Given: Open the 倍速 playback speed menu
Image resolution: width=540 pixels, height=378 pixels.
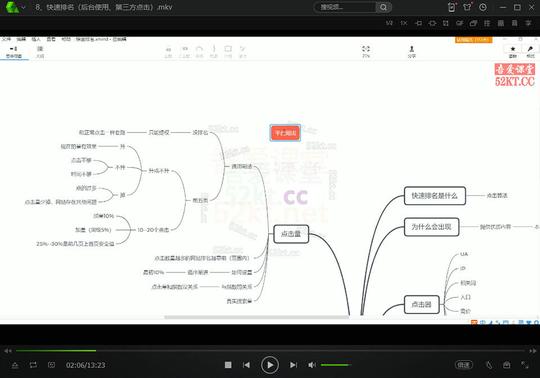Looking at the screenshot, I should coord(464,365).
